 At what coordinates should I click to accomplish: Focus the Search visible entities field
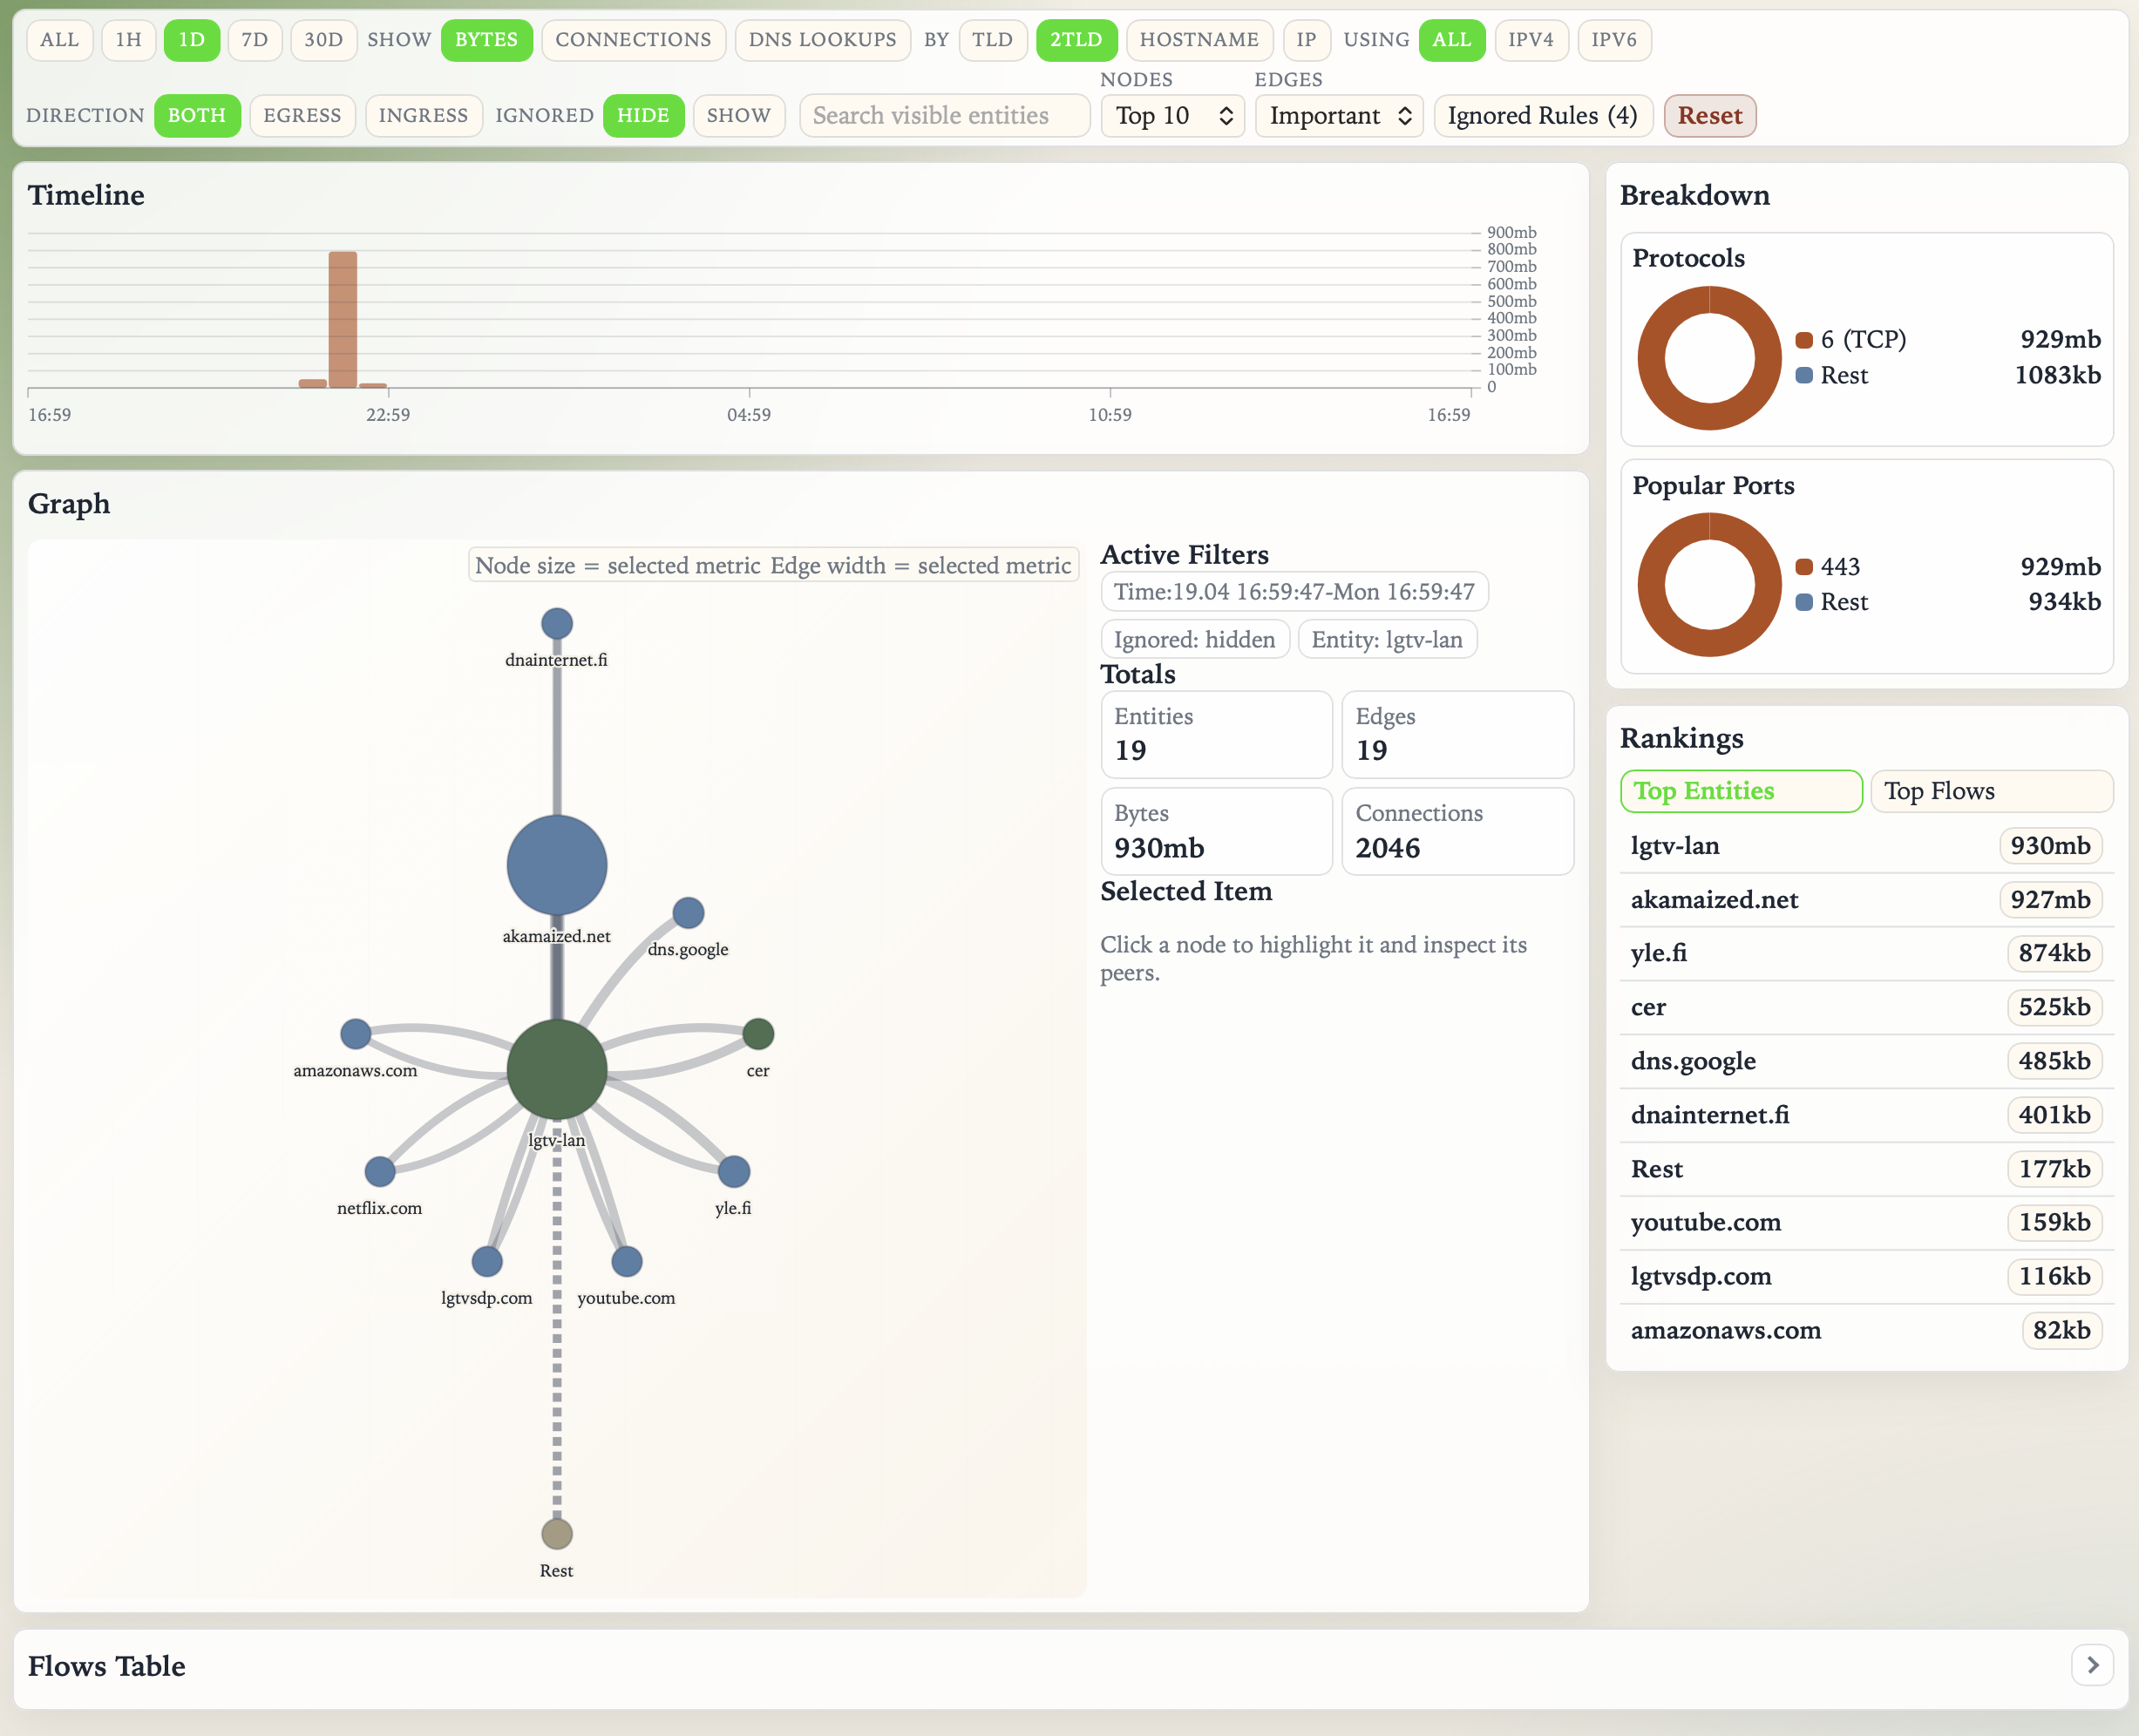[x=944, y=116]
